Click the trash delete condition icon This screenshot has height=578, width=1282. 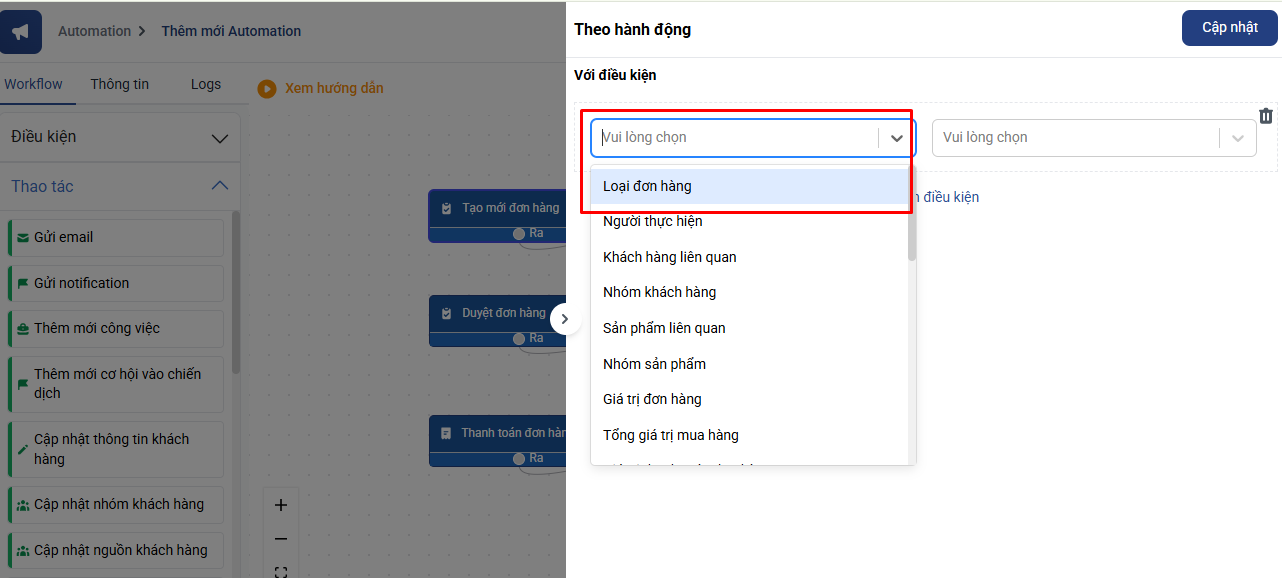(1266, 116)
